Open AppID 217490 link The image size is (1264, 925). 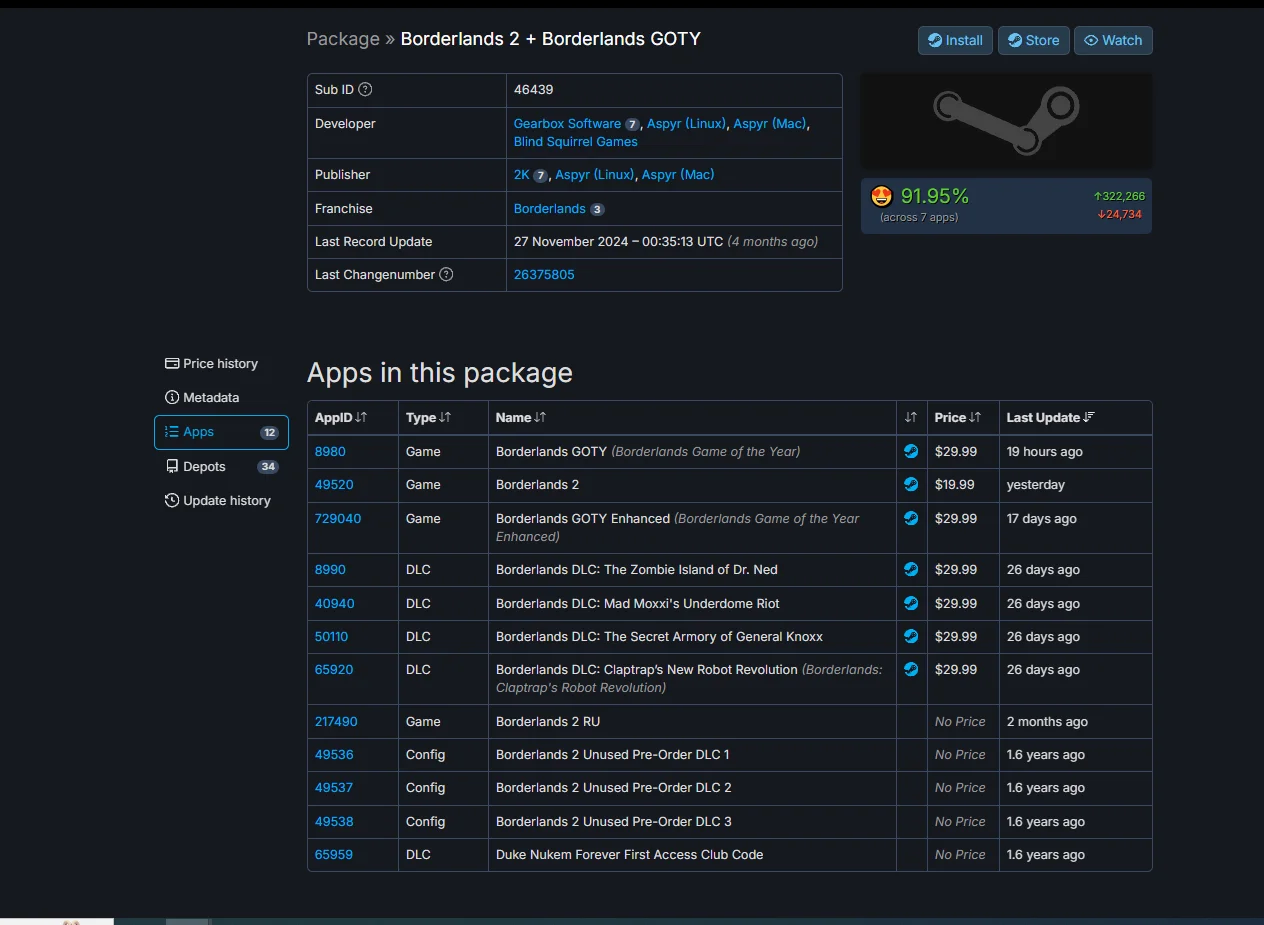click(x=336, y=721)
